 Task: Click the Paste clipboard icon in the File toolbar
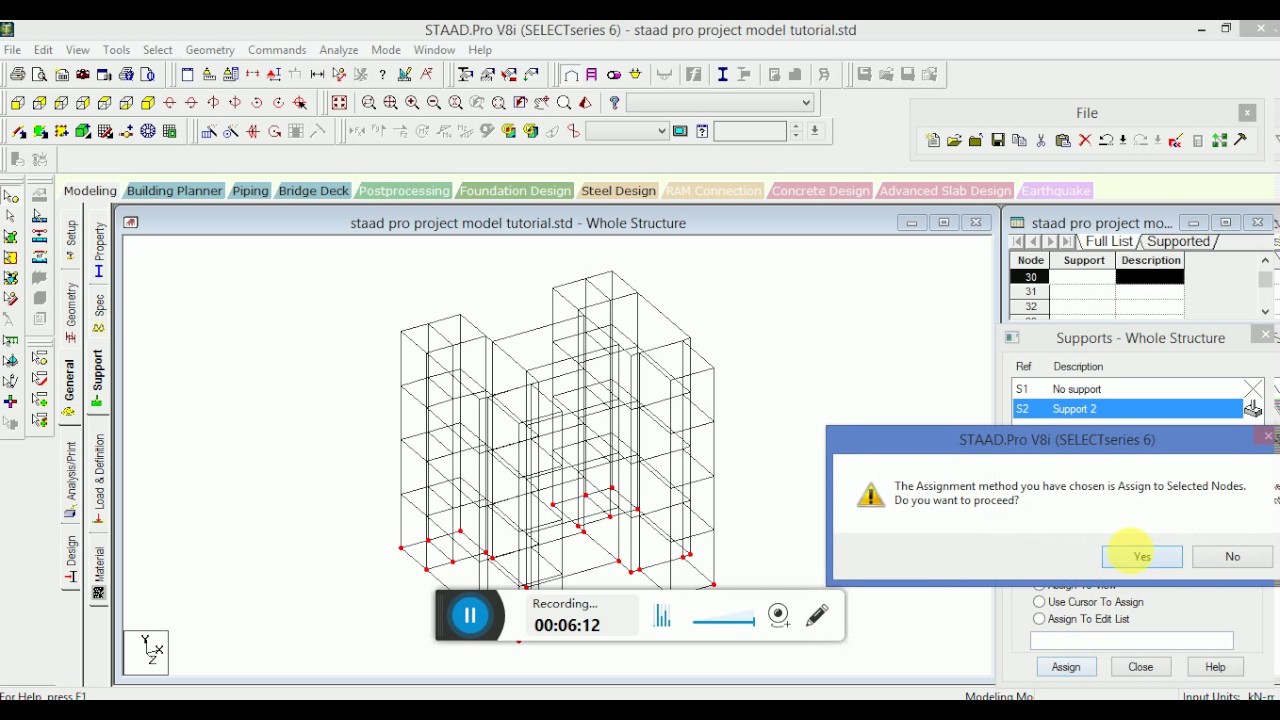click(x=1062, y=141)
